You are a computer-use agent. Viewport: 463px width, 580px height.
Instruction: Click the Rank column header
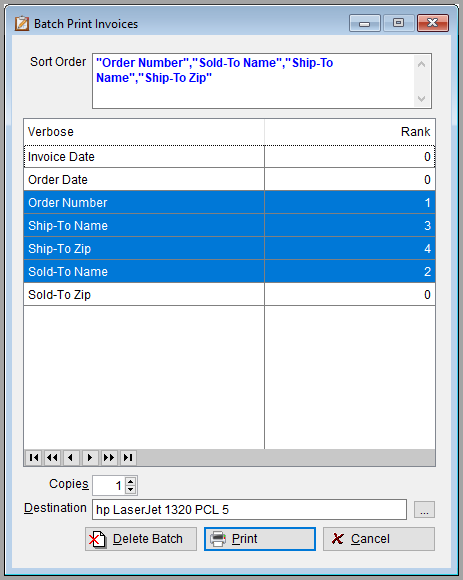pyautogui.click(x=350, y=132)
